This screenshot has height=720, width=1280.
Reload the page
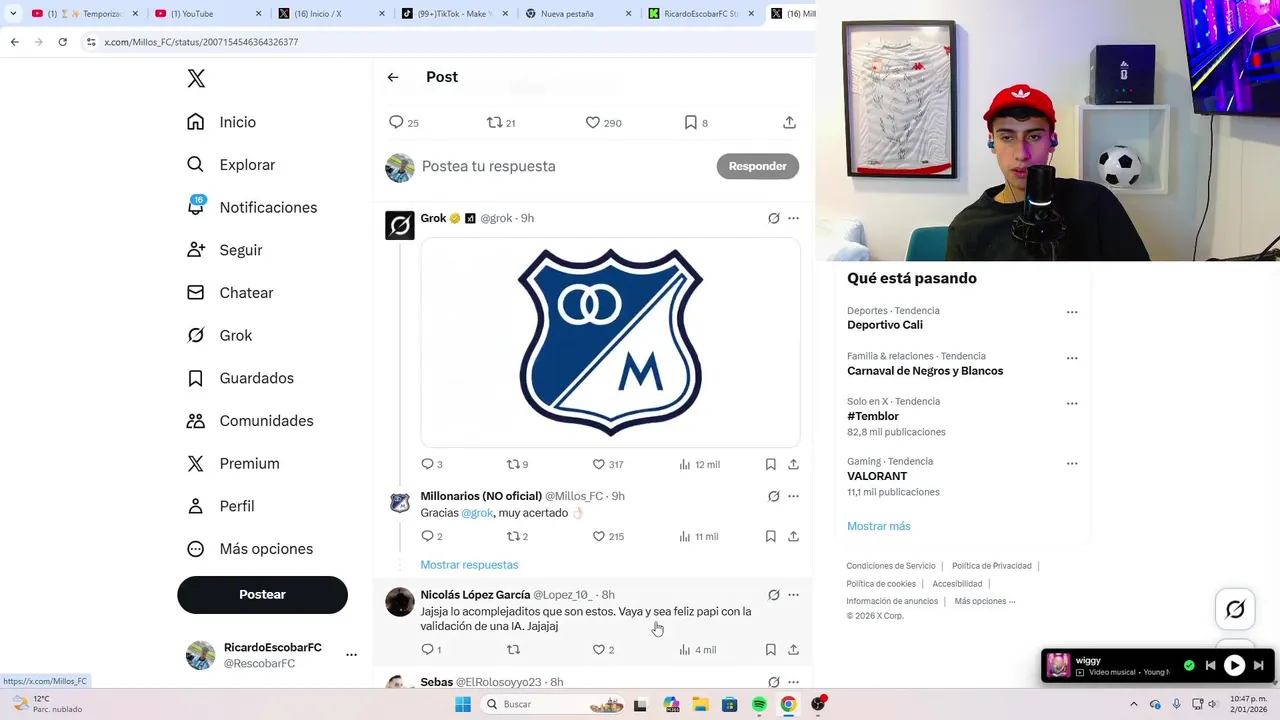(62, 42)
